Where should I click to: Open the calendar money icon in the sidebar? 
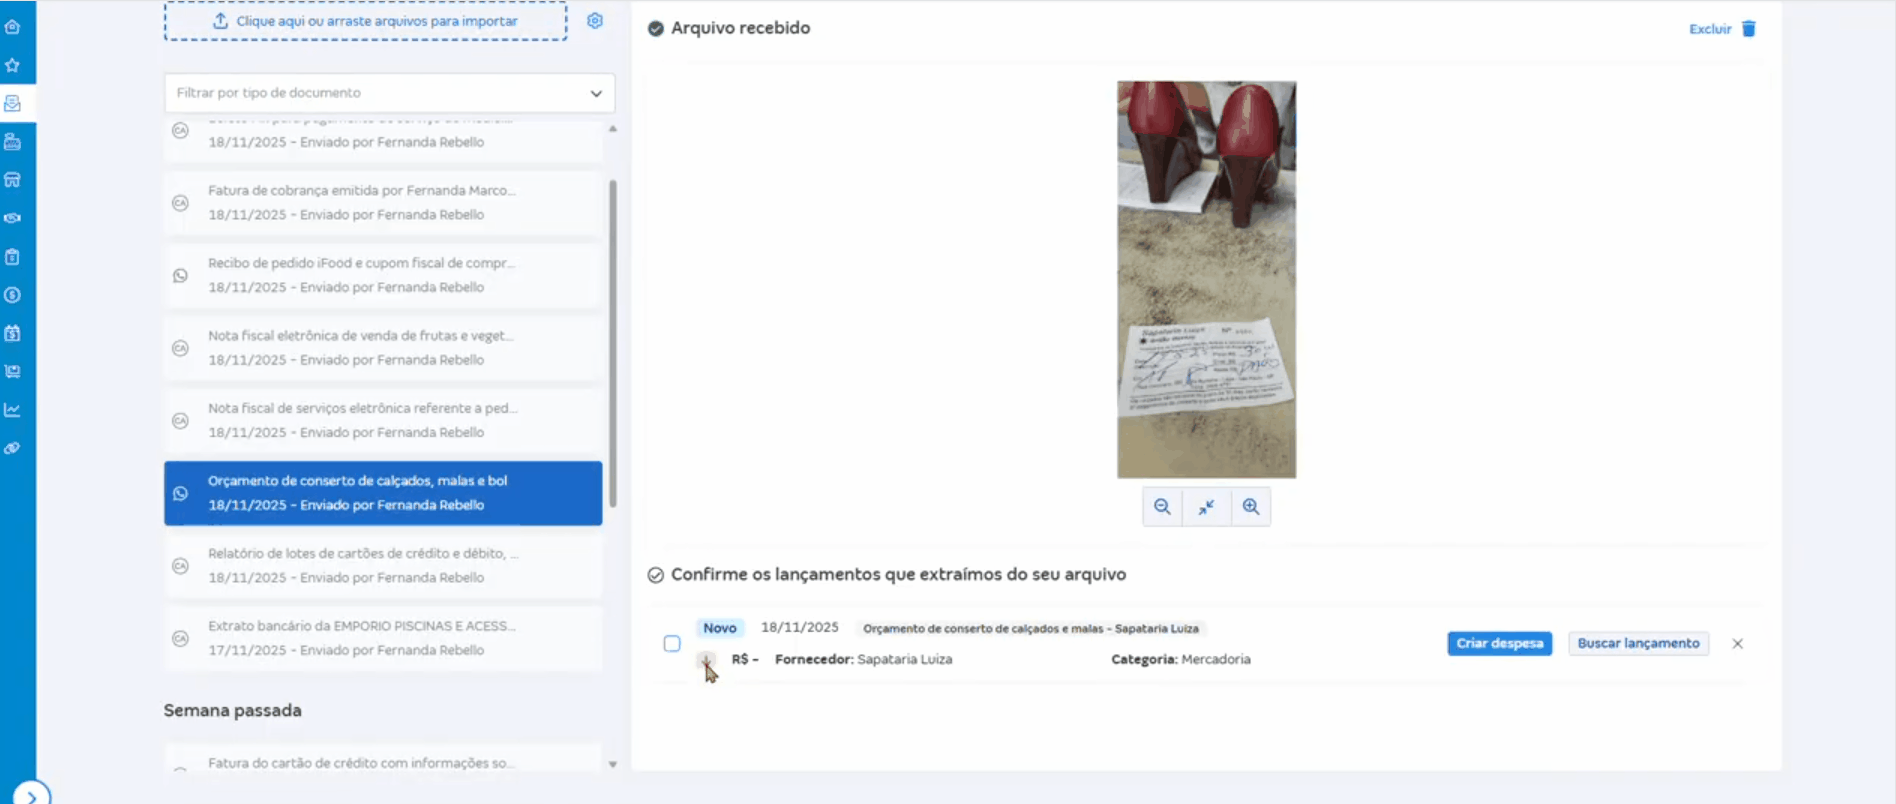(x=13, y=333)
